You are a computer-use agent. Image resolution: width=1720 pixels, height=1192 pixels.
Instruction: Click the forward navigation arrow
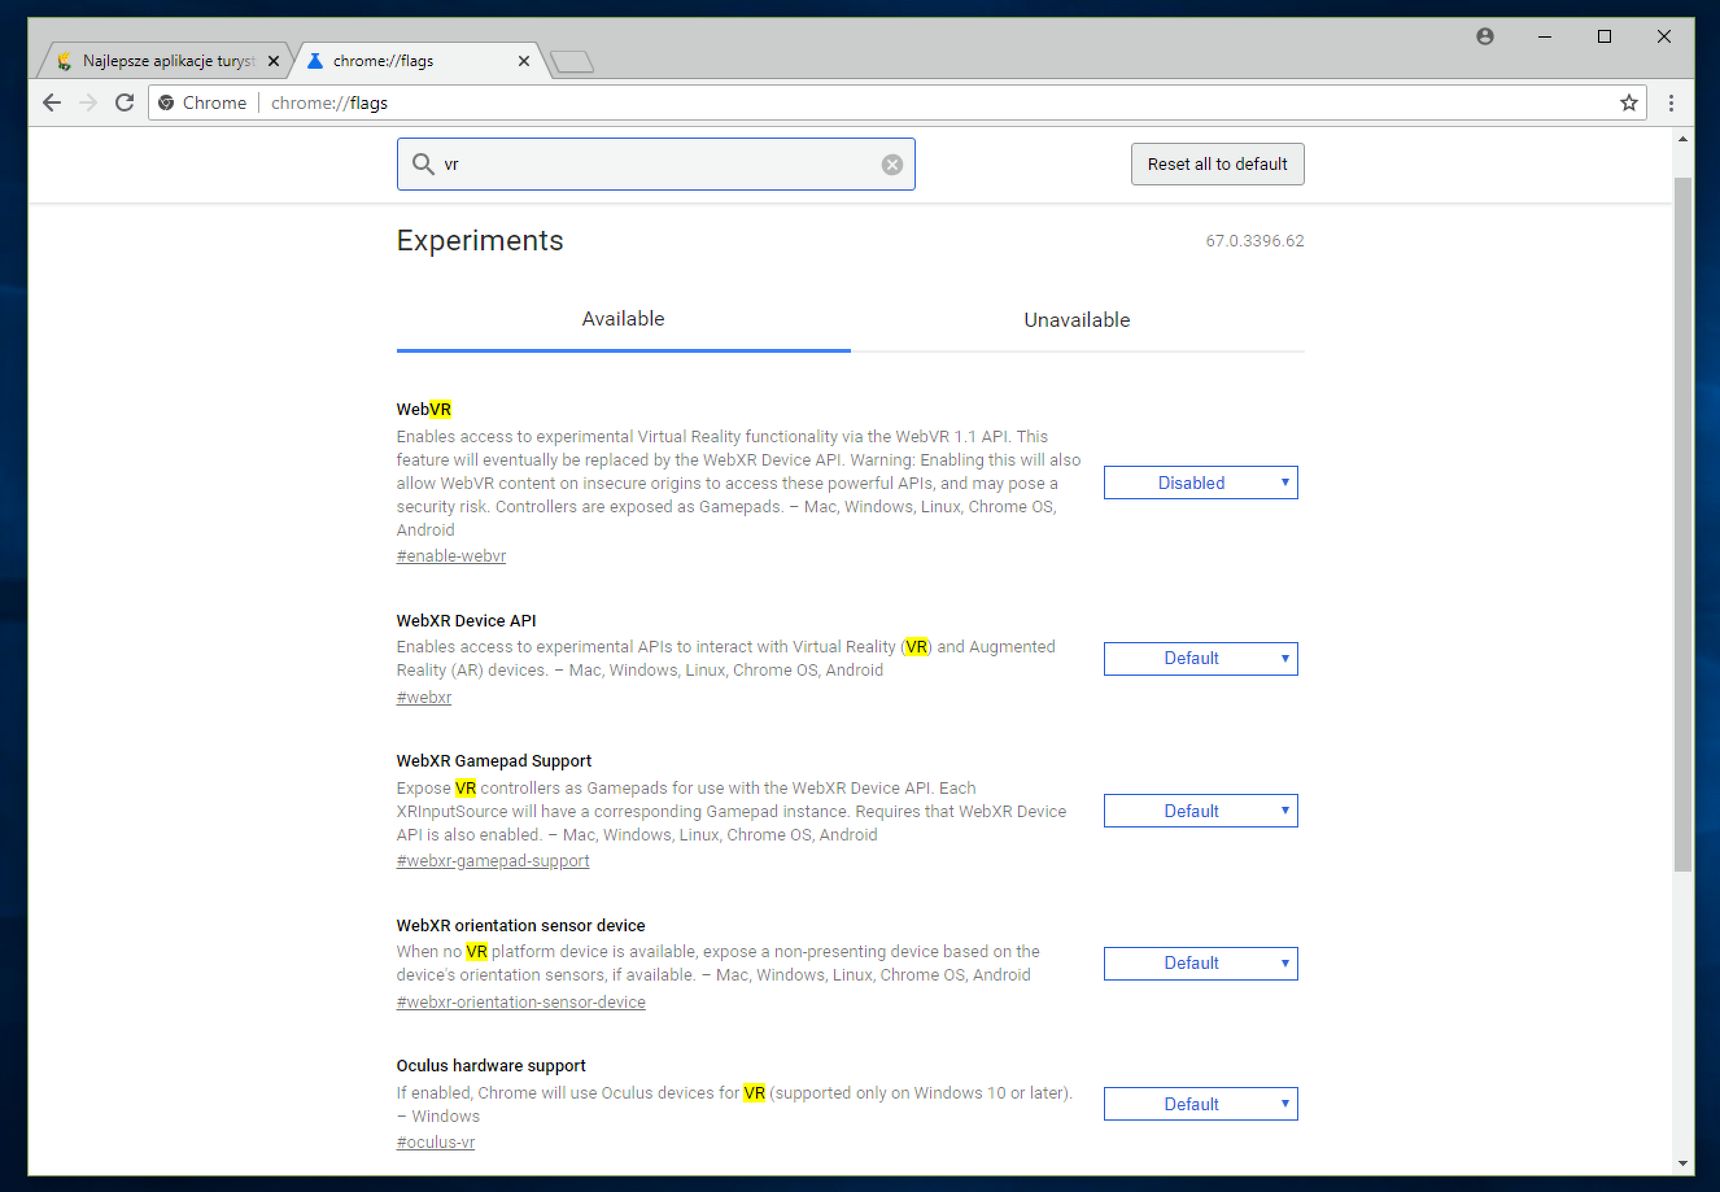point(88,103)
